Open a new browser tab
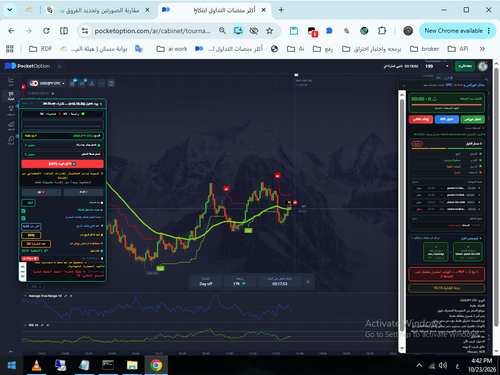This screenshot has width=500, height=375. coord(281,10)
